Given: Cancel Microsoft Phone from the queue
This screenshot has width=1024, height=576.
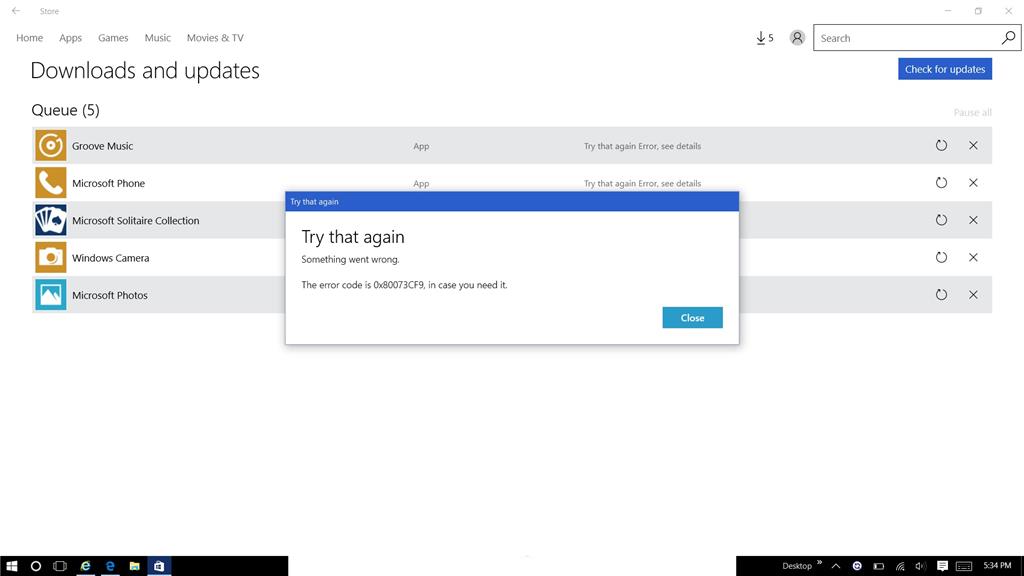Looking at the screenshot, I should 973,183.
